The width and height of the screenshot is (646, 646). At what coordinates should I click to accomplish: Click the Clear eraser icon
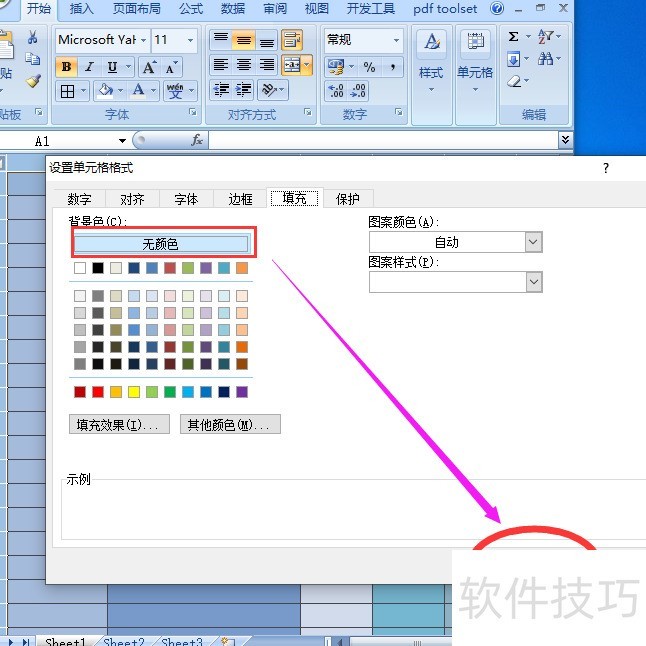514,81
